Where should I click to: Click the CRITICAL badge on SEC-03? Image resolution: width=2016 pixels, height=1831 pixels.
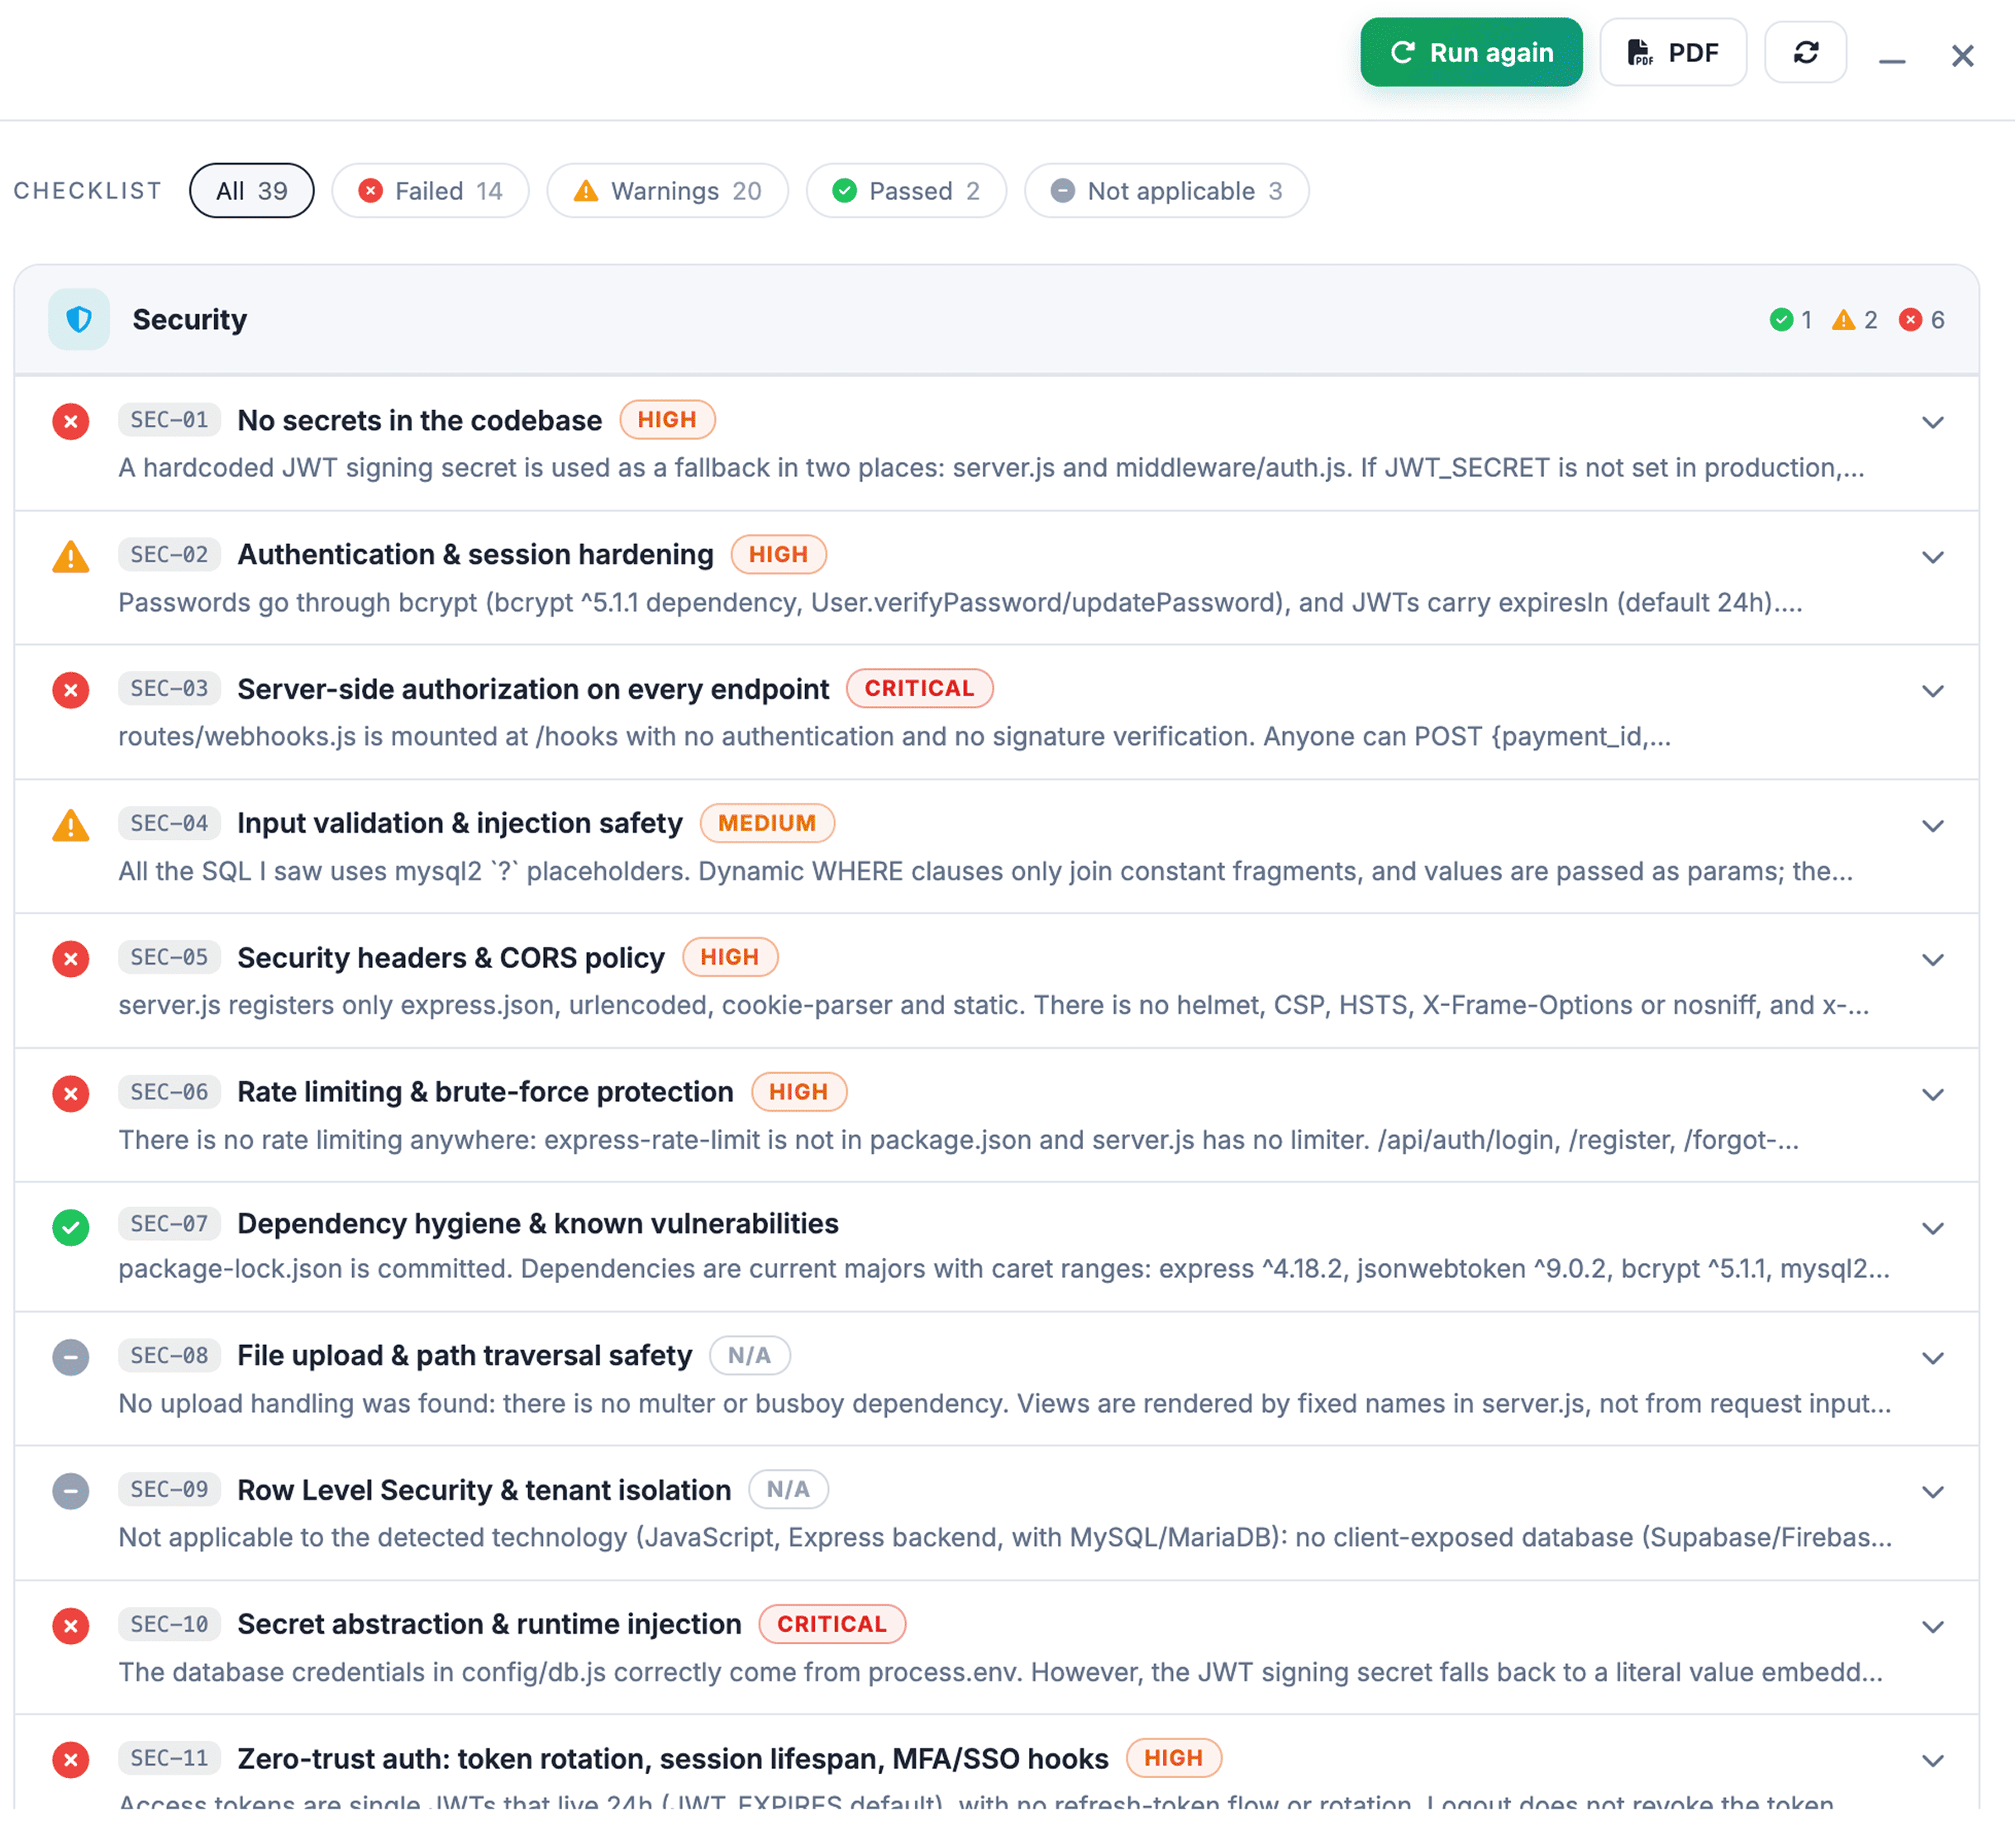[919, 688]
